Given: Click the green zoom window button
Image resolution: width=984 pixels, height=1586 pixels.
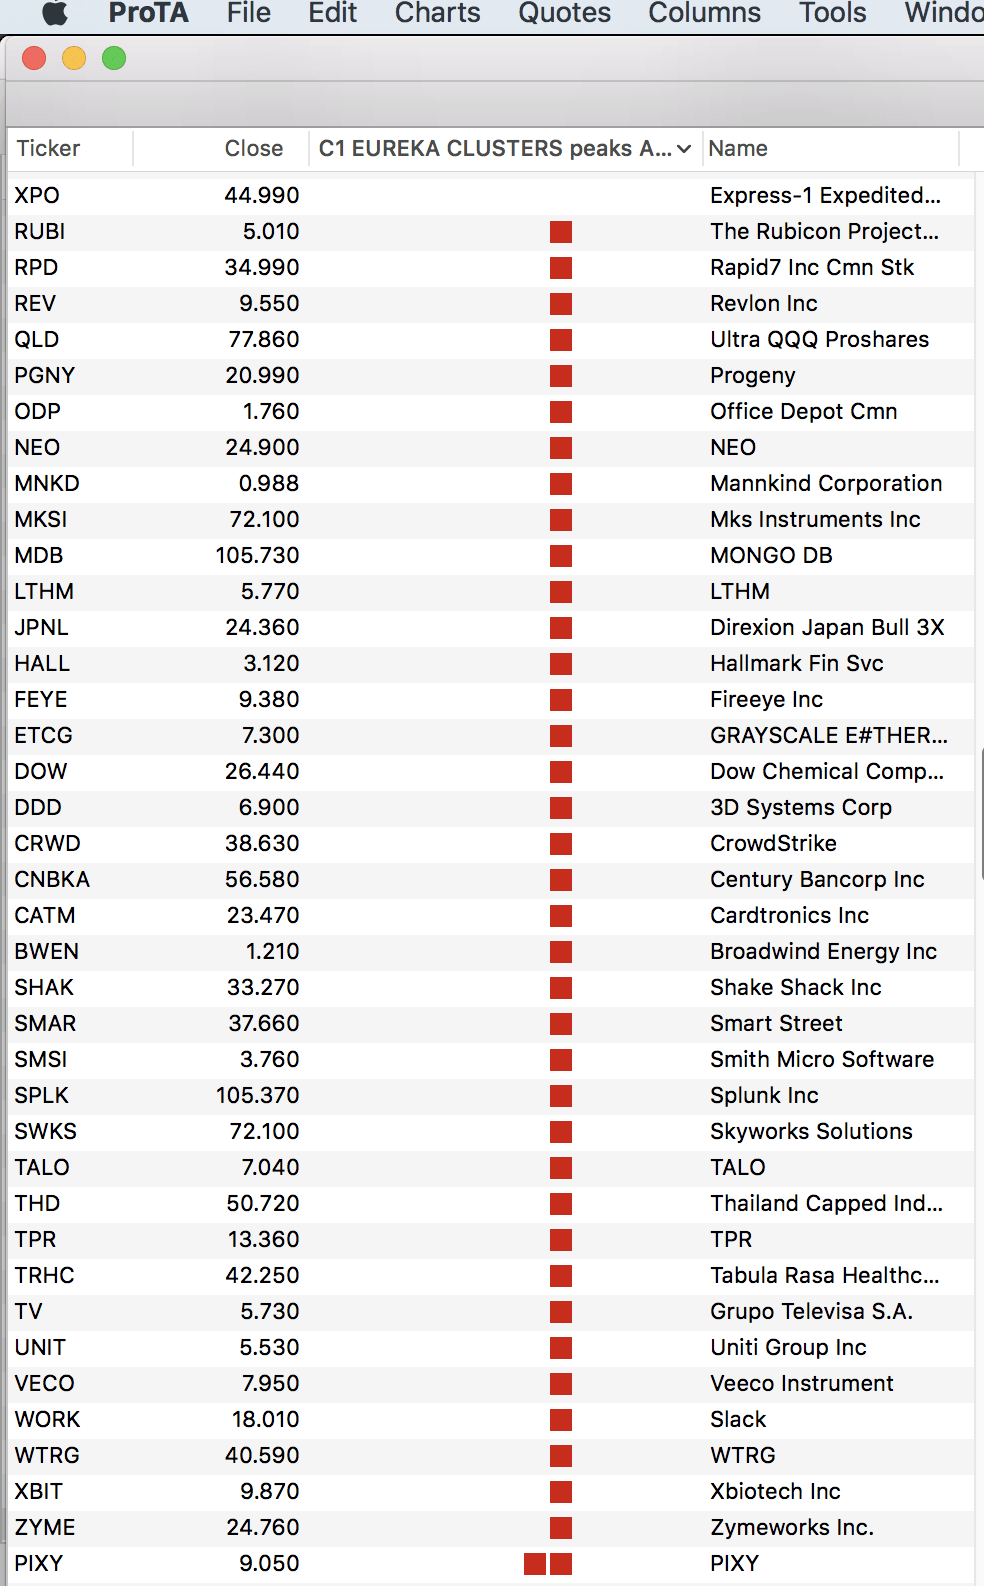Looking at the screenshot, I should click(114, 59).
